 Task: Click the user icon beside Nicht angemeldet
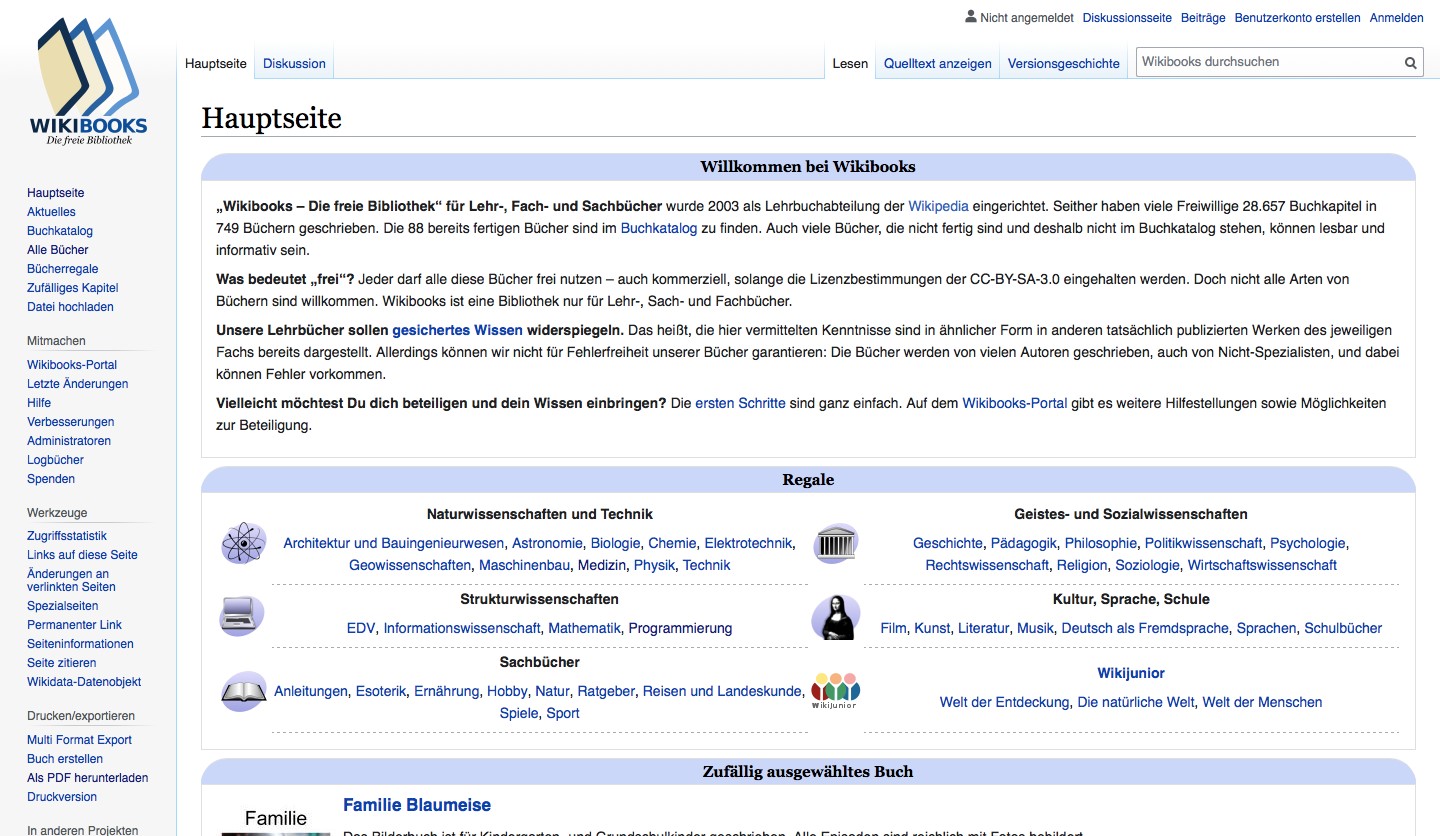(x=970, y=17)
